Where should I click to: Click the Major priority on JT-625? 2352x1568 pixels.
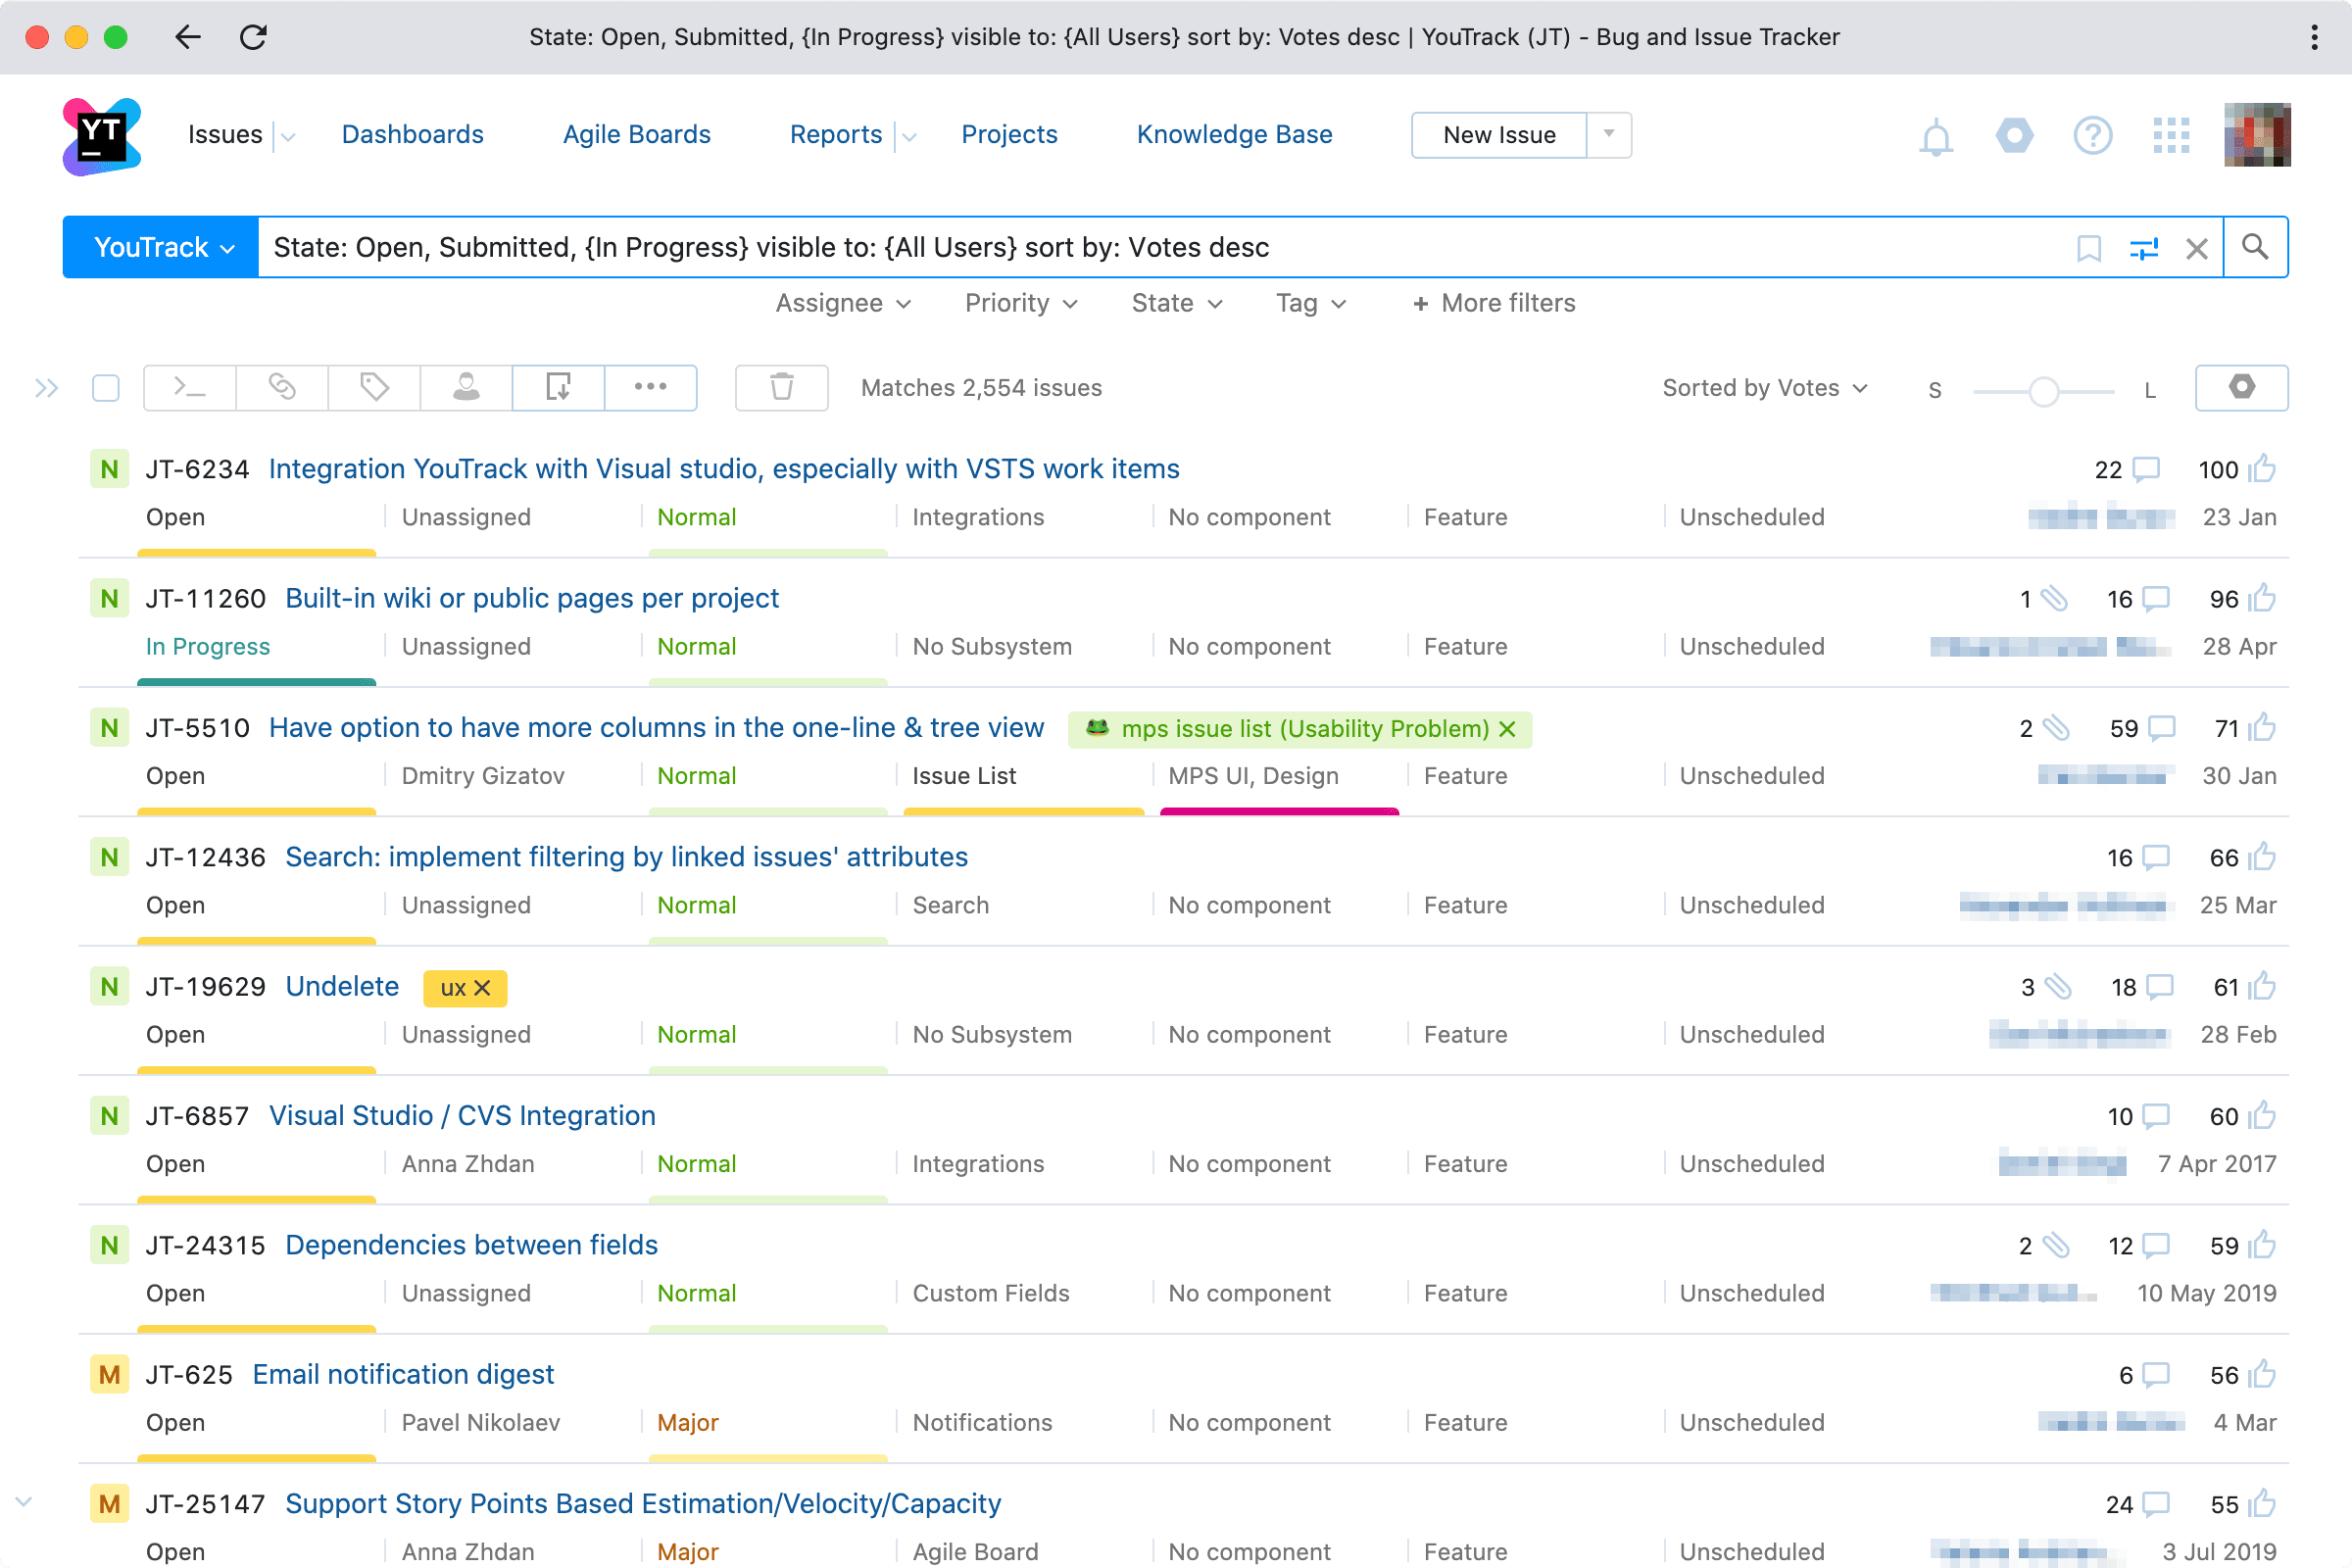click(x=687, y=1422)
